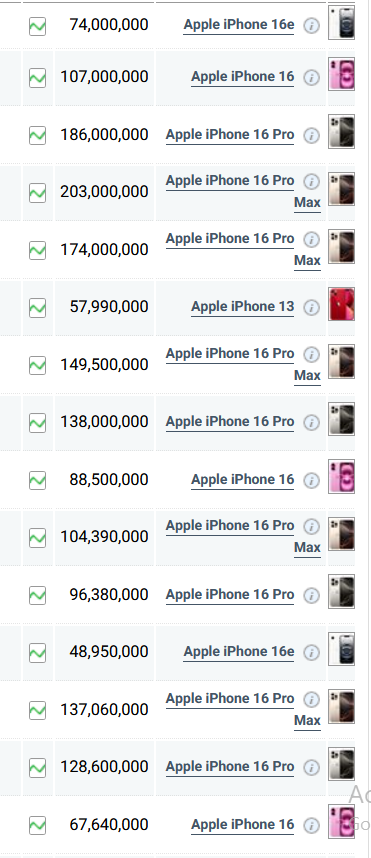Viewport: 371px width, 858px height.
Task: Open Apple iPhone 16e link priced 74,000,000
Action: (x=239, y=25)
